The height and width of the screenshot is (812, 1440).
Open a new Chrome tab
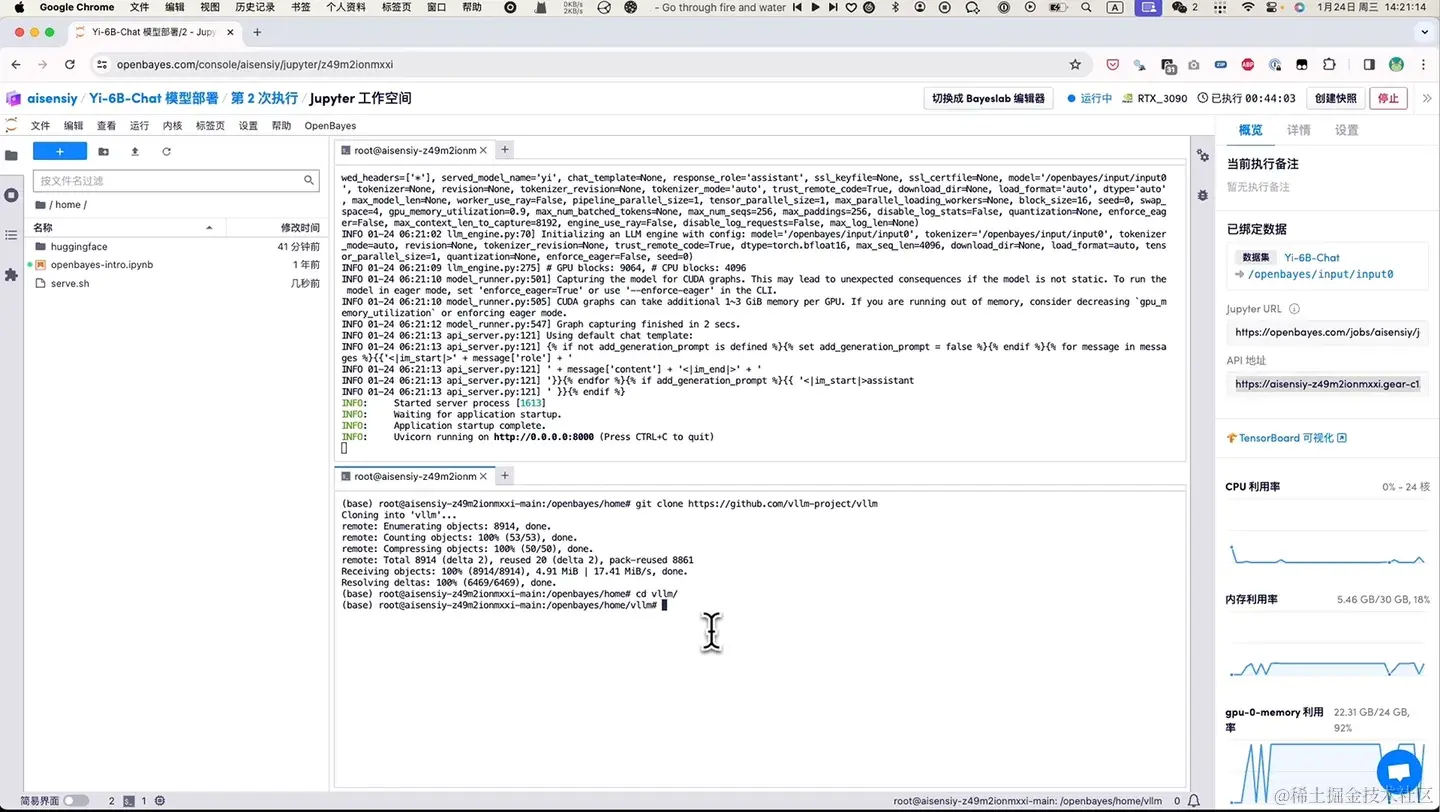pyautogui.click(x=257, y=32)
